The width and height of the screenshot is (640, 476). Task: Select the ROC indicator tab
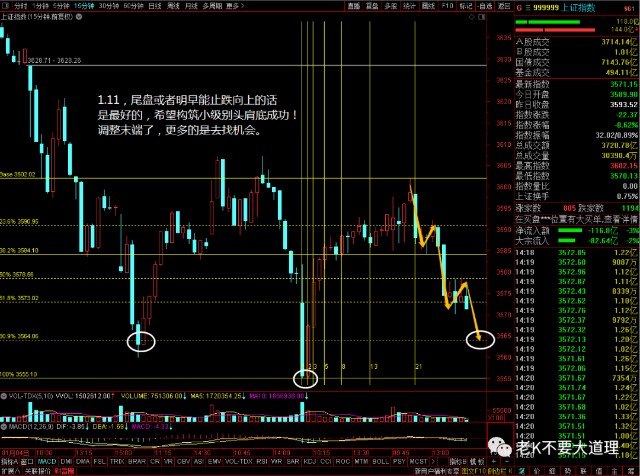(342, 461)
